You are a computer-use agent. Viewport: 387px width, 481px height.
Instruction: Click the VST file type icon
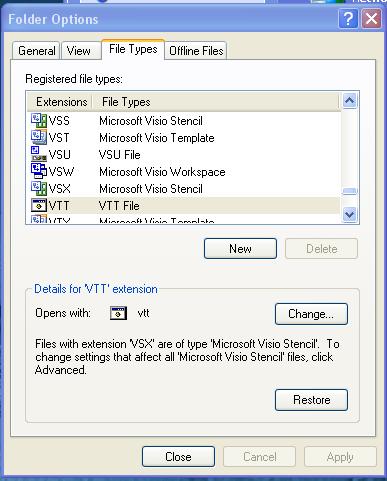39,137
